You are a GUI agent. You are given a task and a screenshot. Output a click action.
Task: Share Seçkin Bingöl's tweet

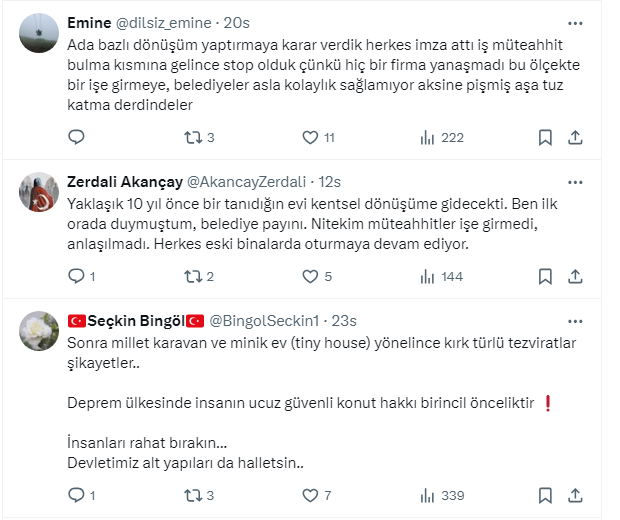[576, 494]
